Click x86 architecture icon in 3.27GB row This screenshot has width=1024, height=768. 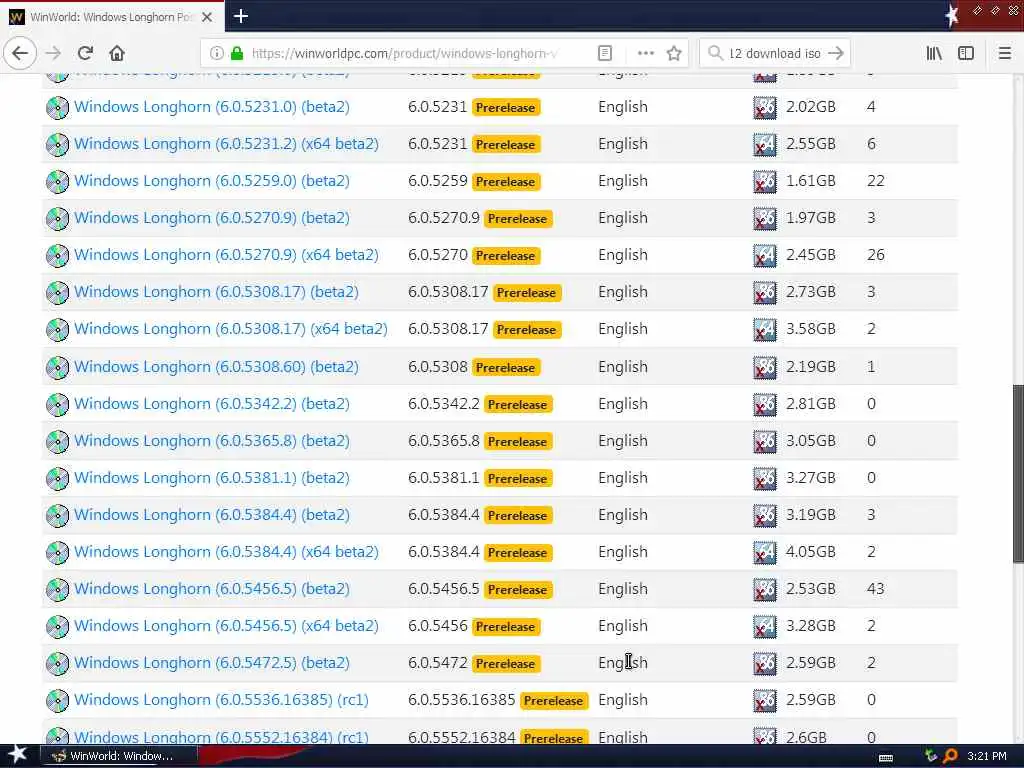click(x=765, y=479)
